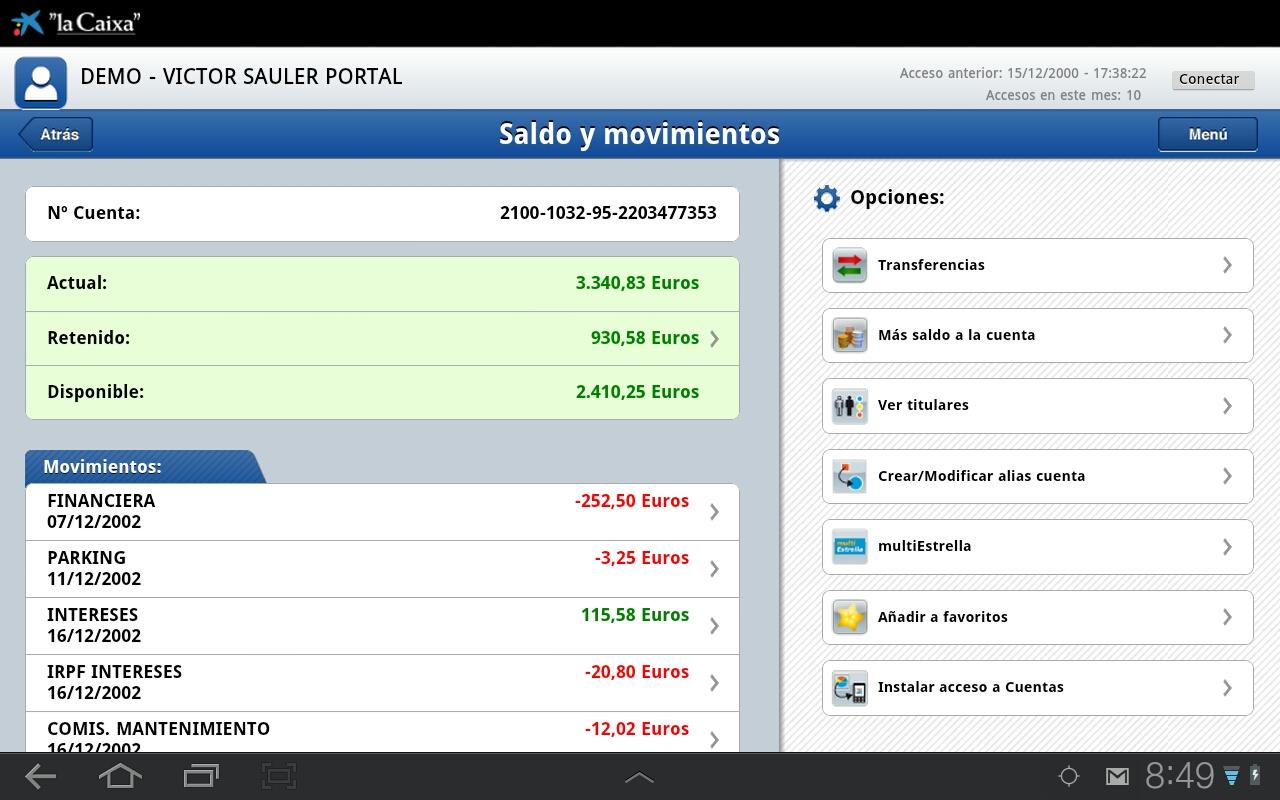Open the recent apps icon in the navigation bar
The width and height of the screenshot is (1280, 800).
[201, 776]
